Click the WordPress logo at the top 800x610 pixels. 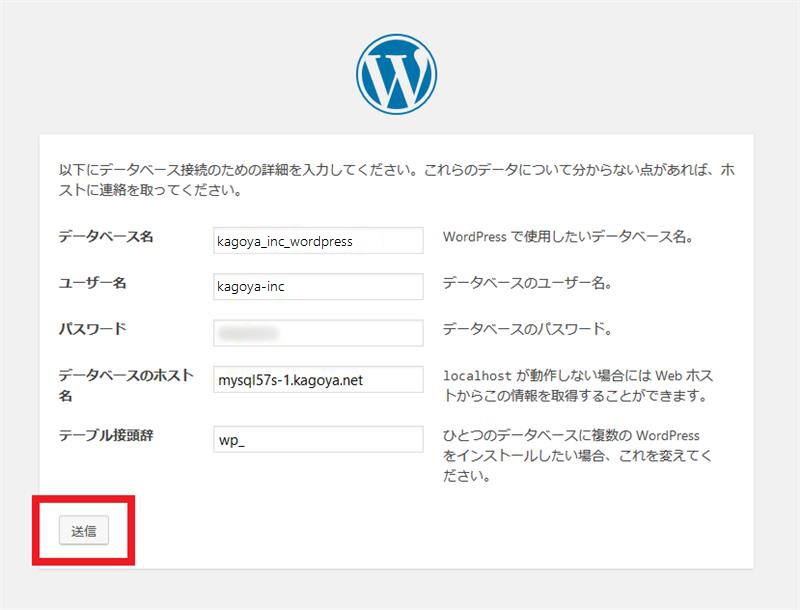396,75
